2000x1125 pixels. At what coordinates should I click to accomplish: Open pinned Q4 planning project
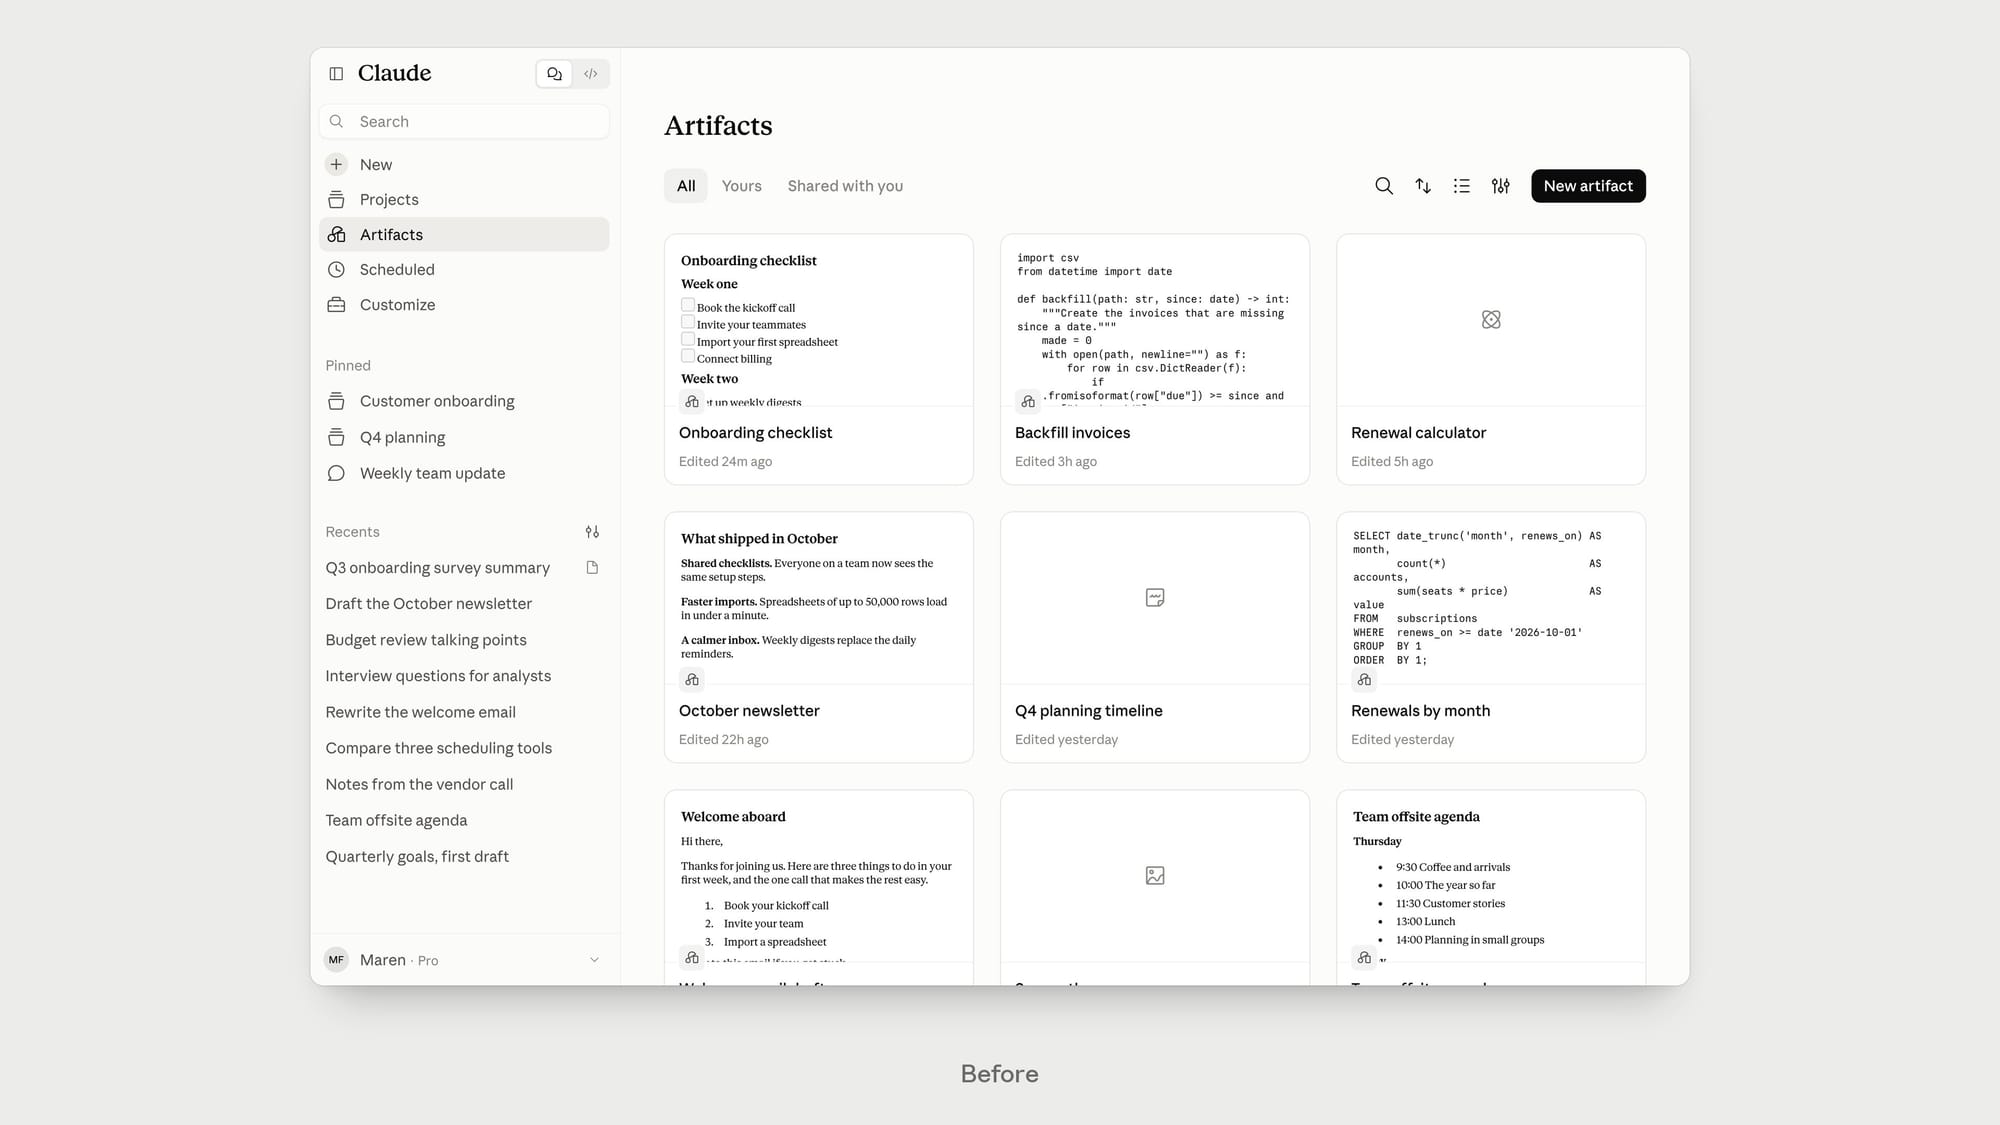pyautogui.click(x=464, y=437)
